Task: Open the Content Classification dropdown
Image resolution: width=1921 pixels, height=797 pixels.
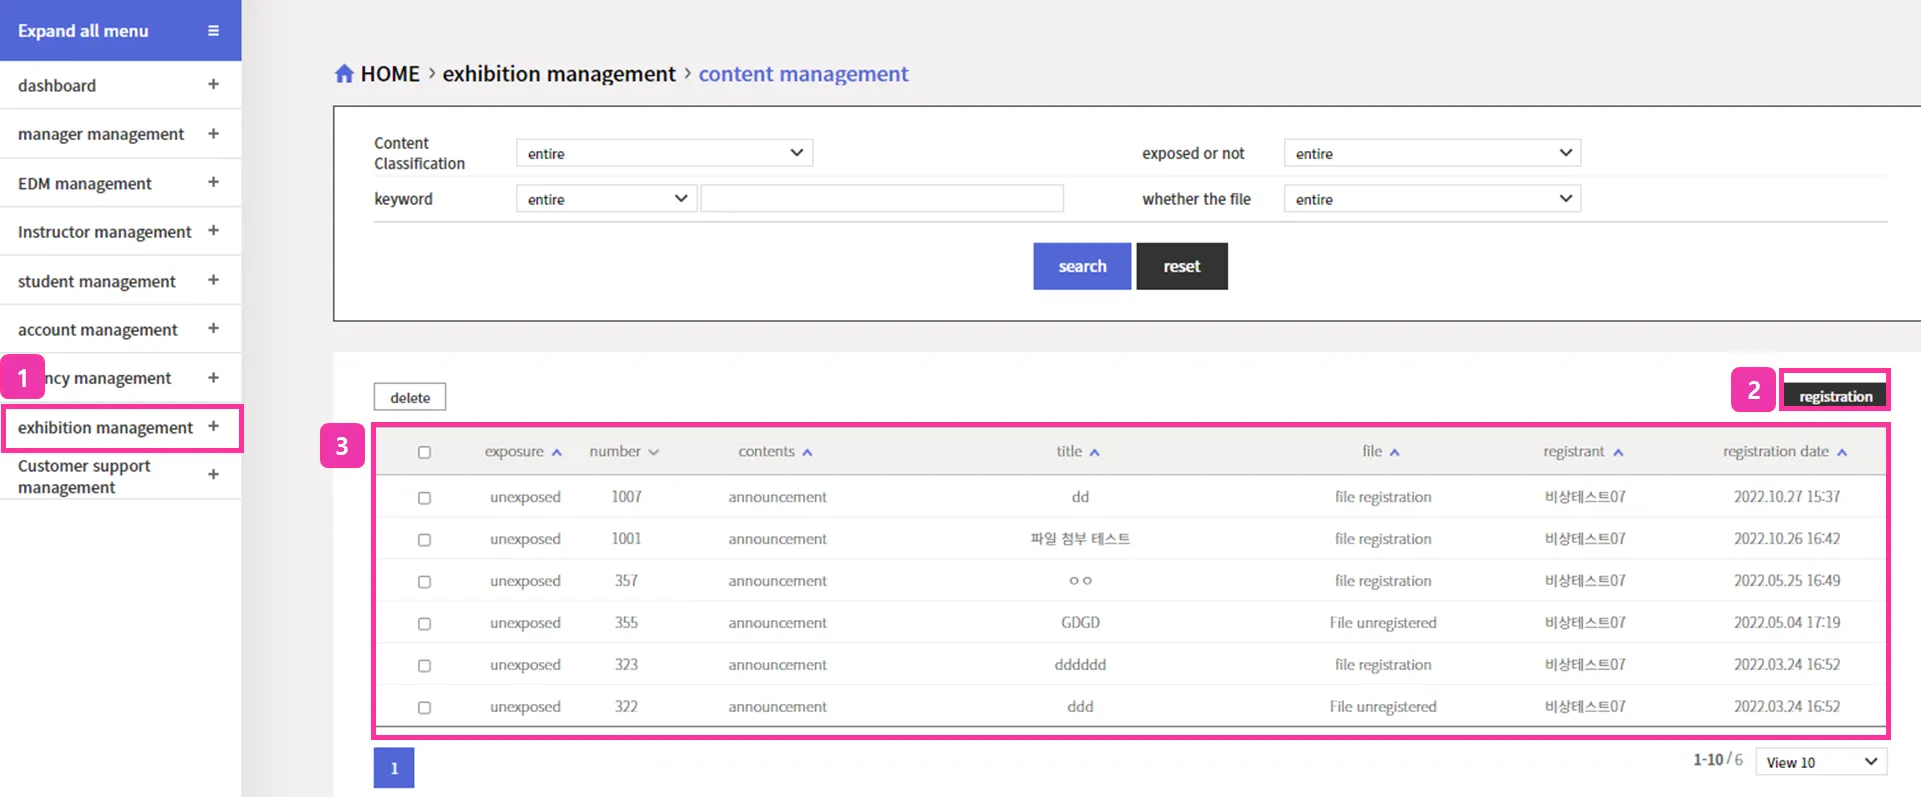Action: 664,153
